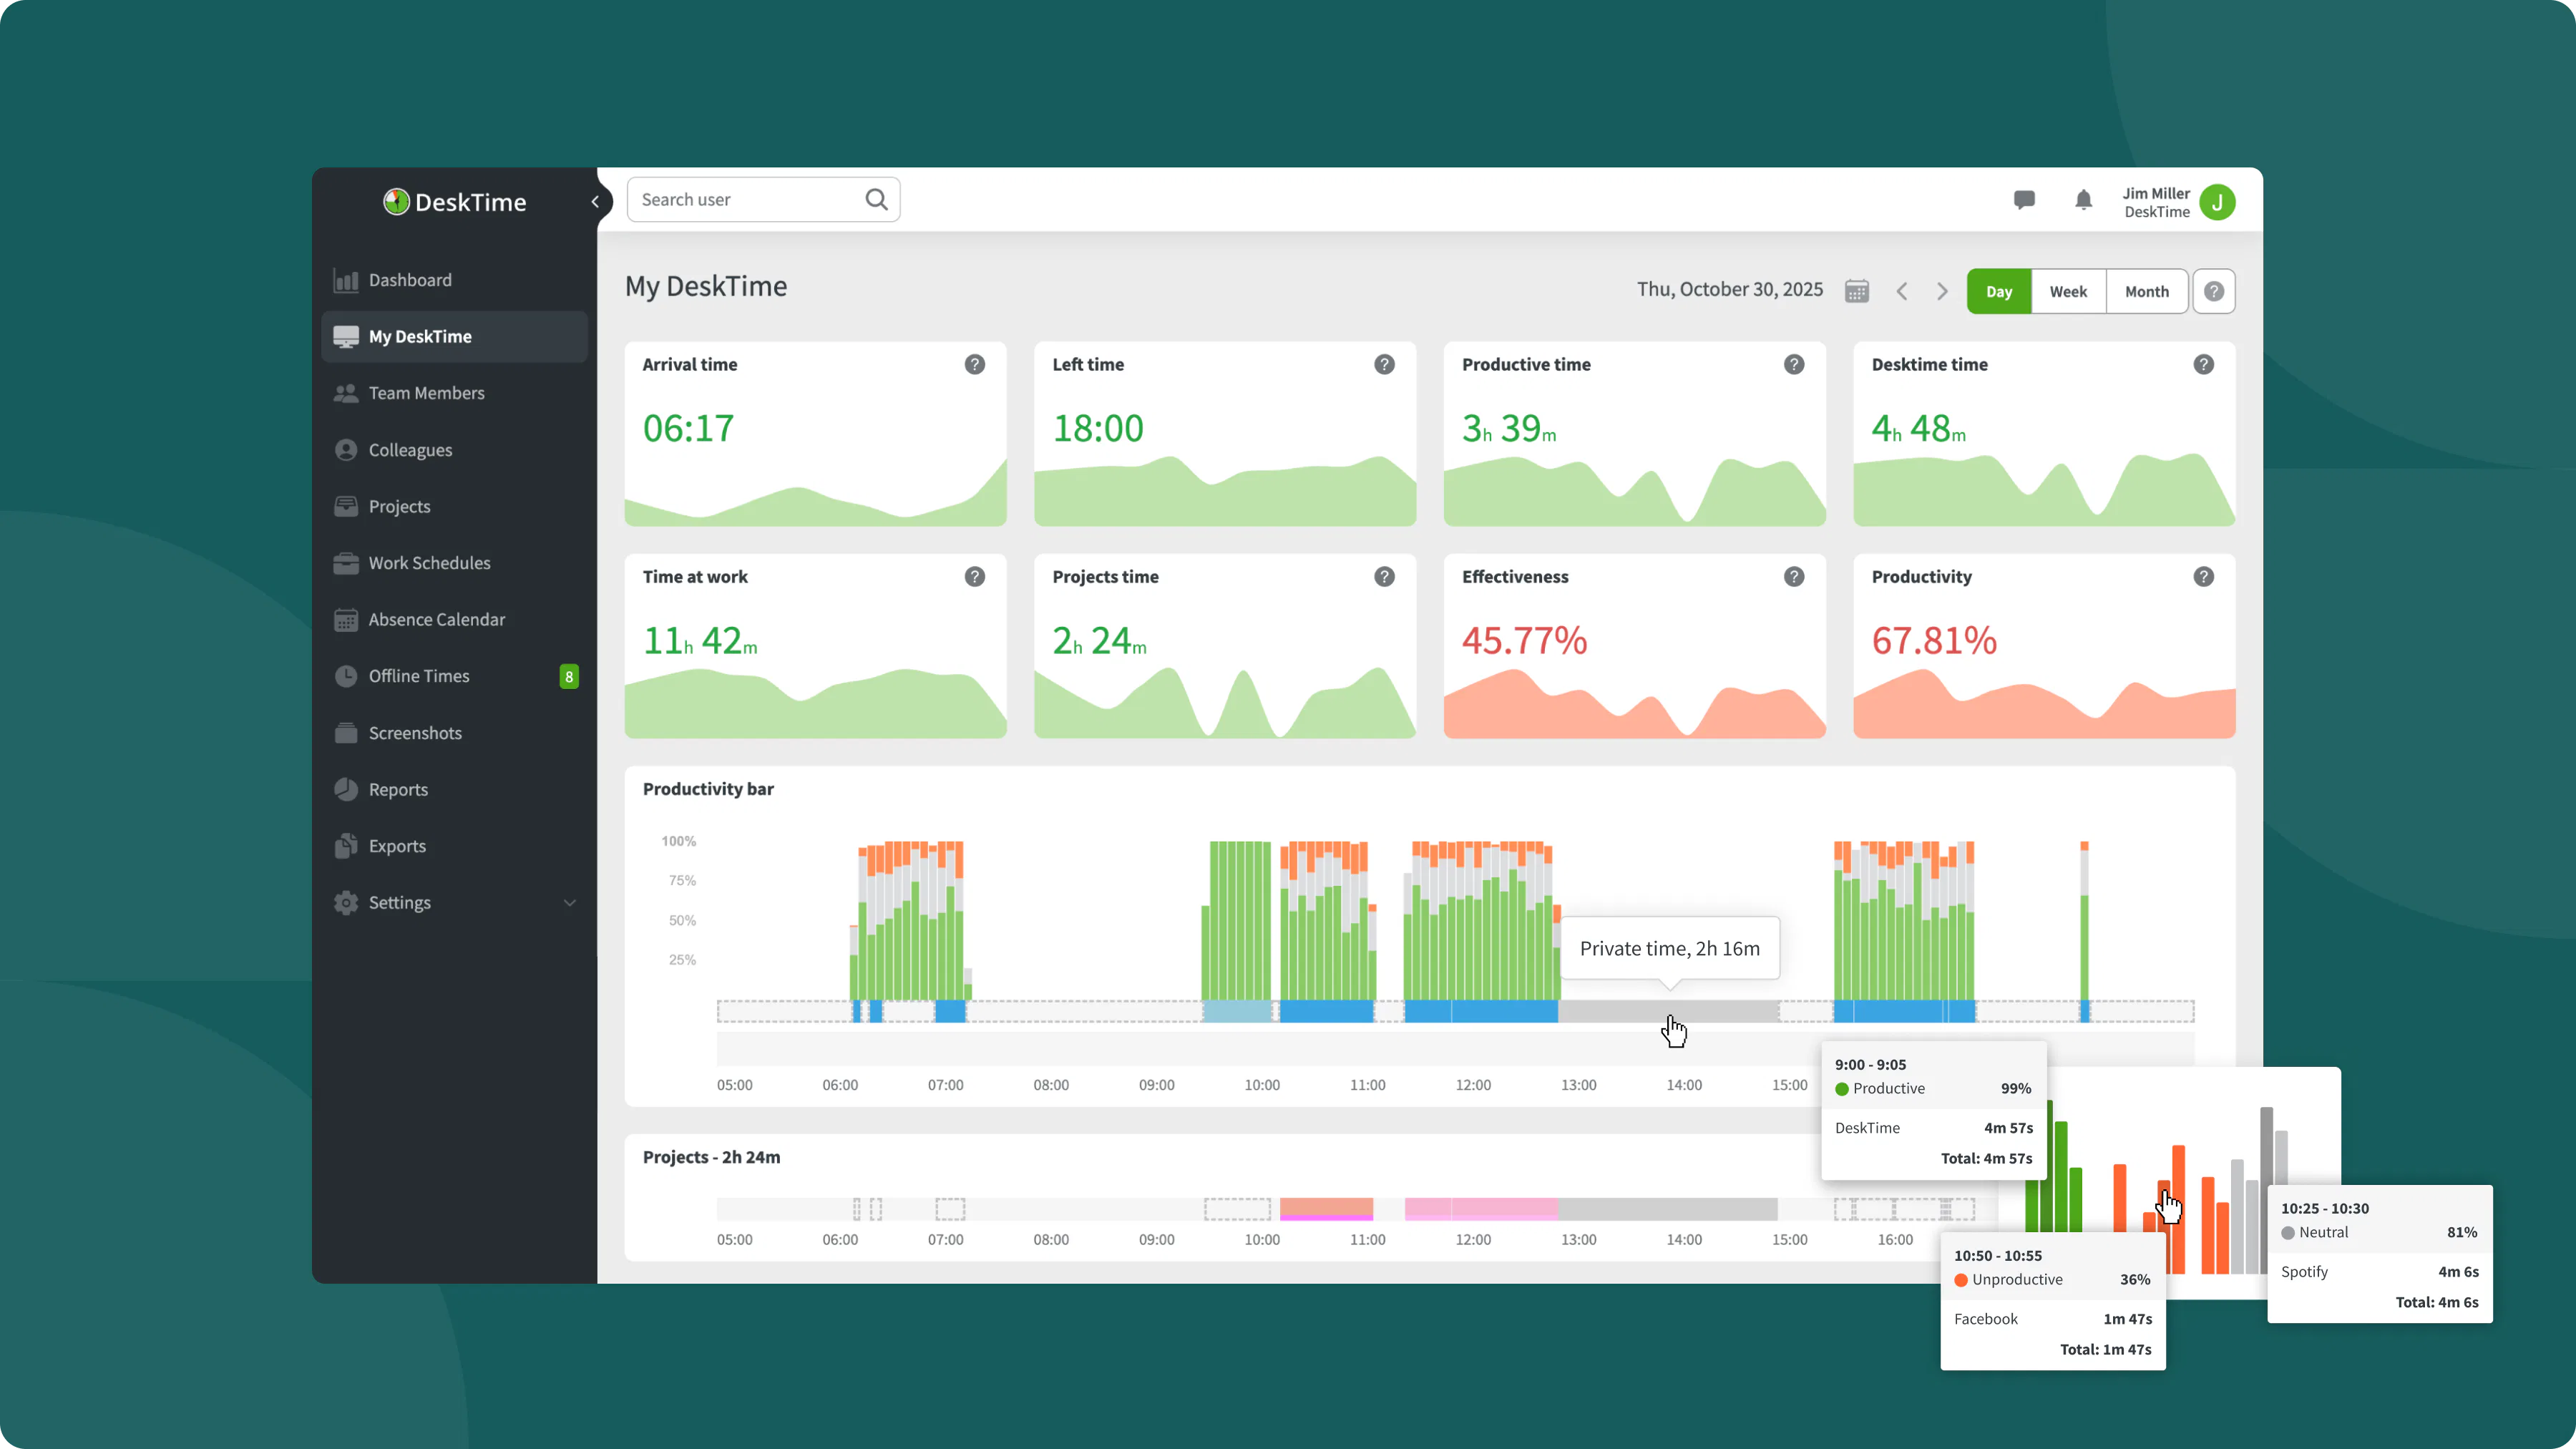
Task: Open the calendar date picker icon
Action: (1857, 291)
